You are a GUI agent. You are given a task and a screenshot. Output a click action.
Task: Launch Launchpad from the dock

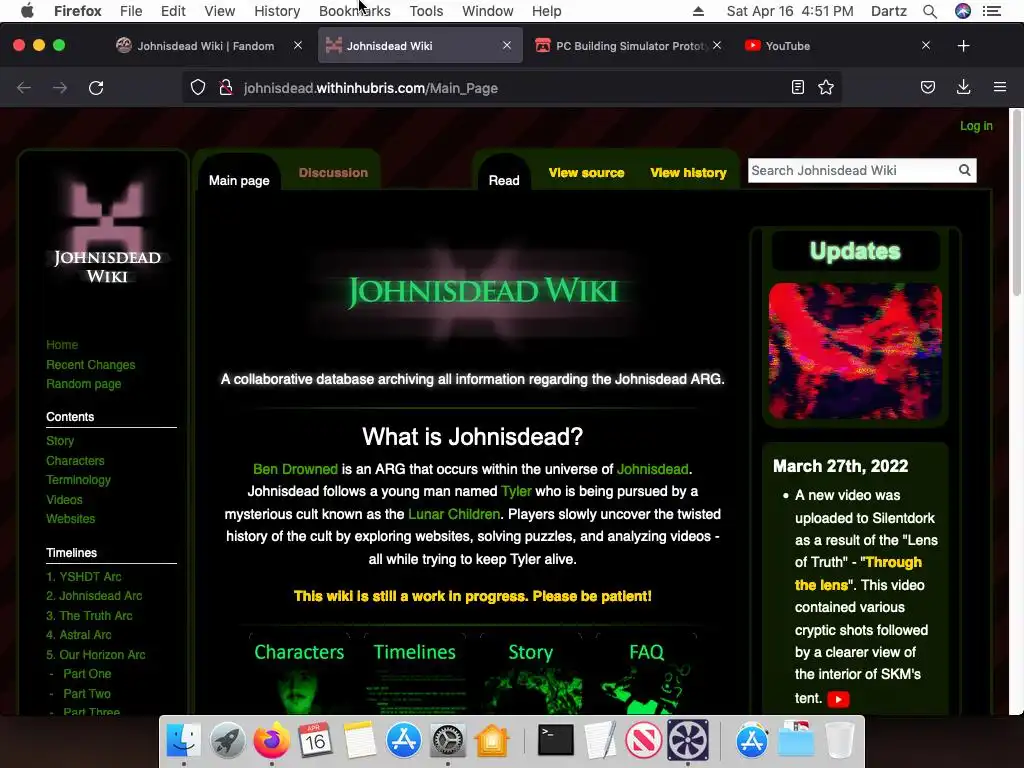(x=227, y=741)
